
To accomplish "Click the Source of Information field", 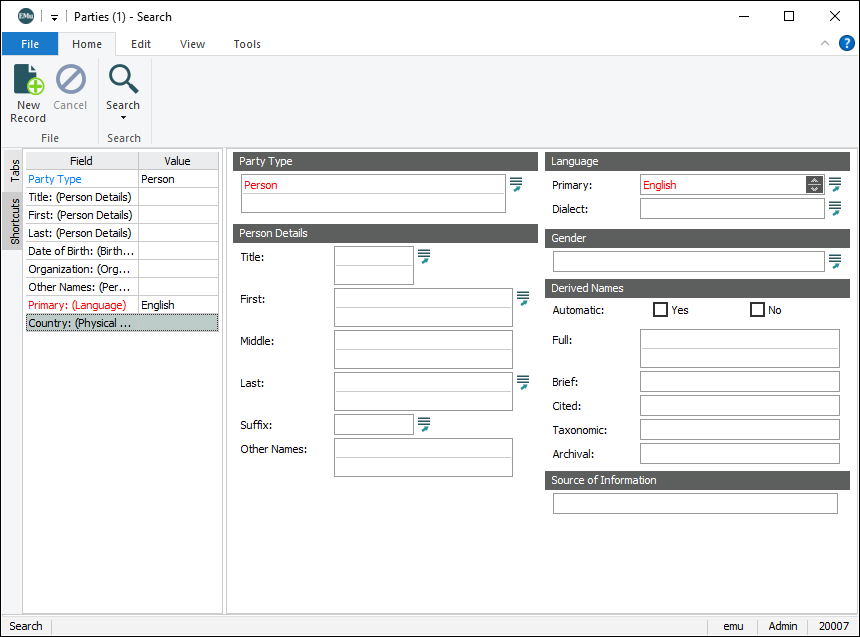I will click(695, 503).
